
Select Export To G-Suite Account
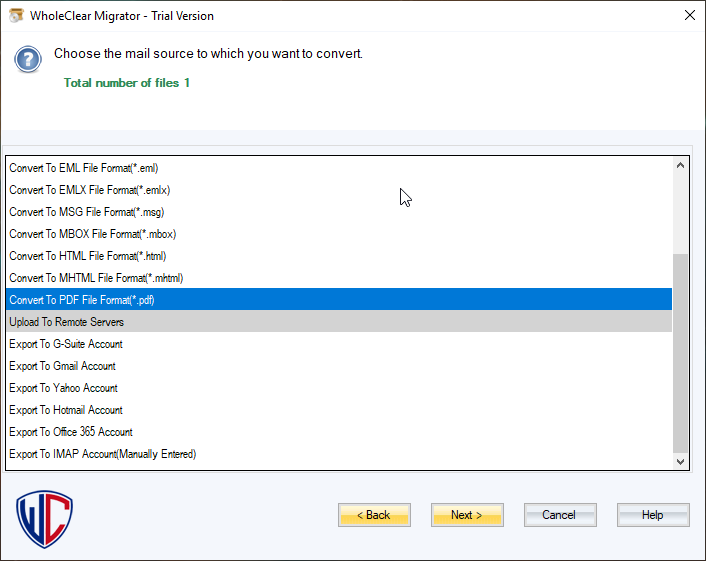66,344
